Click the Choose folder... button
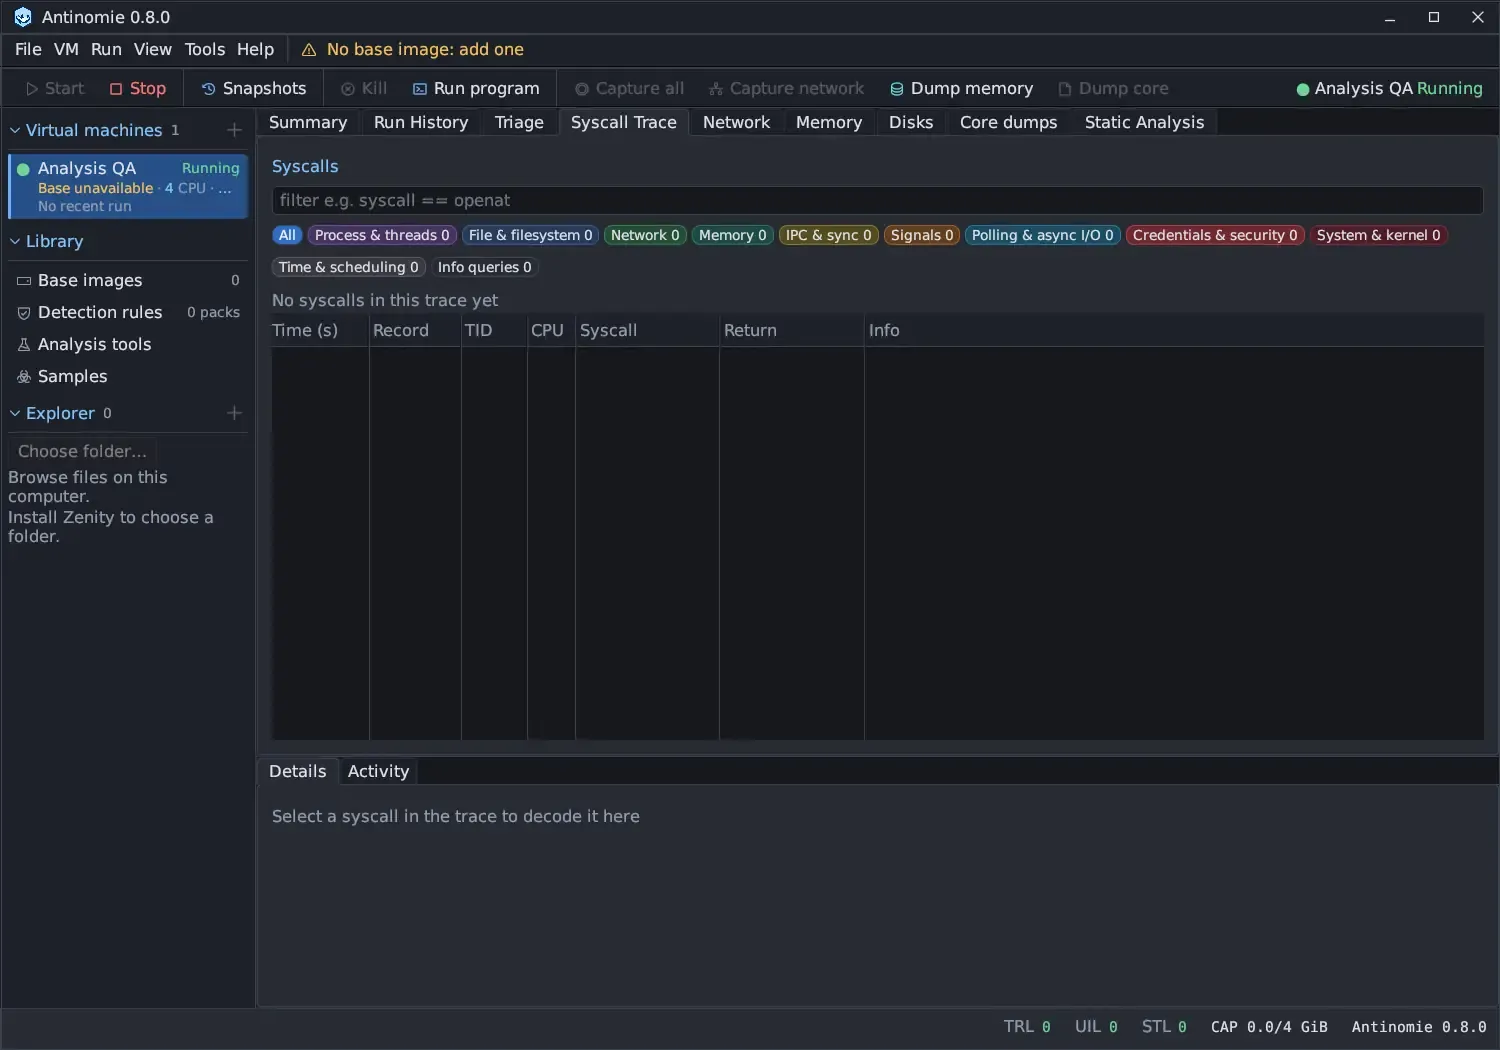This screenshot has width=1500, height=1050. (x=82, y=451)
